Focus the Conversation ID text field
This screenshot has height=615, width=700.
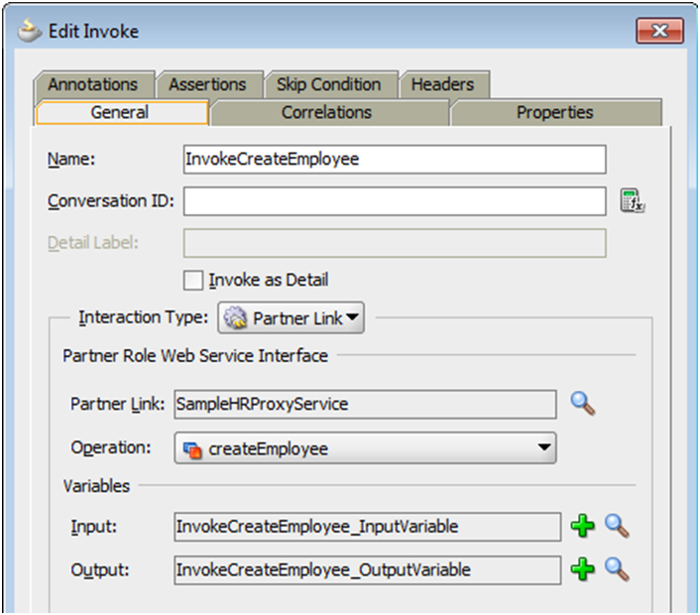tap(395, 201)
